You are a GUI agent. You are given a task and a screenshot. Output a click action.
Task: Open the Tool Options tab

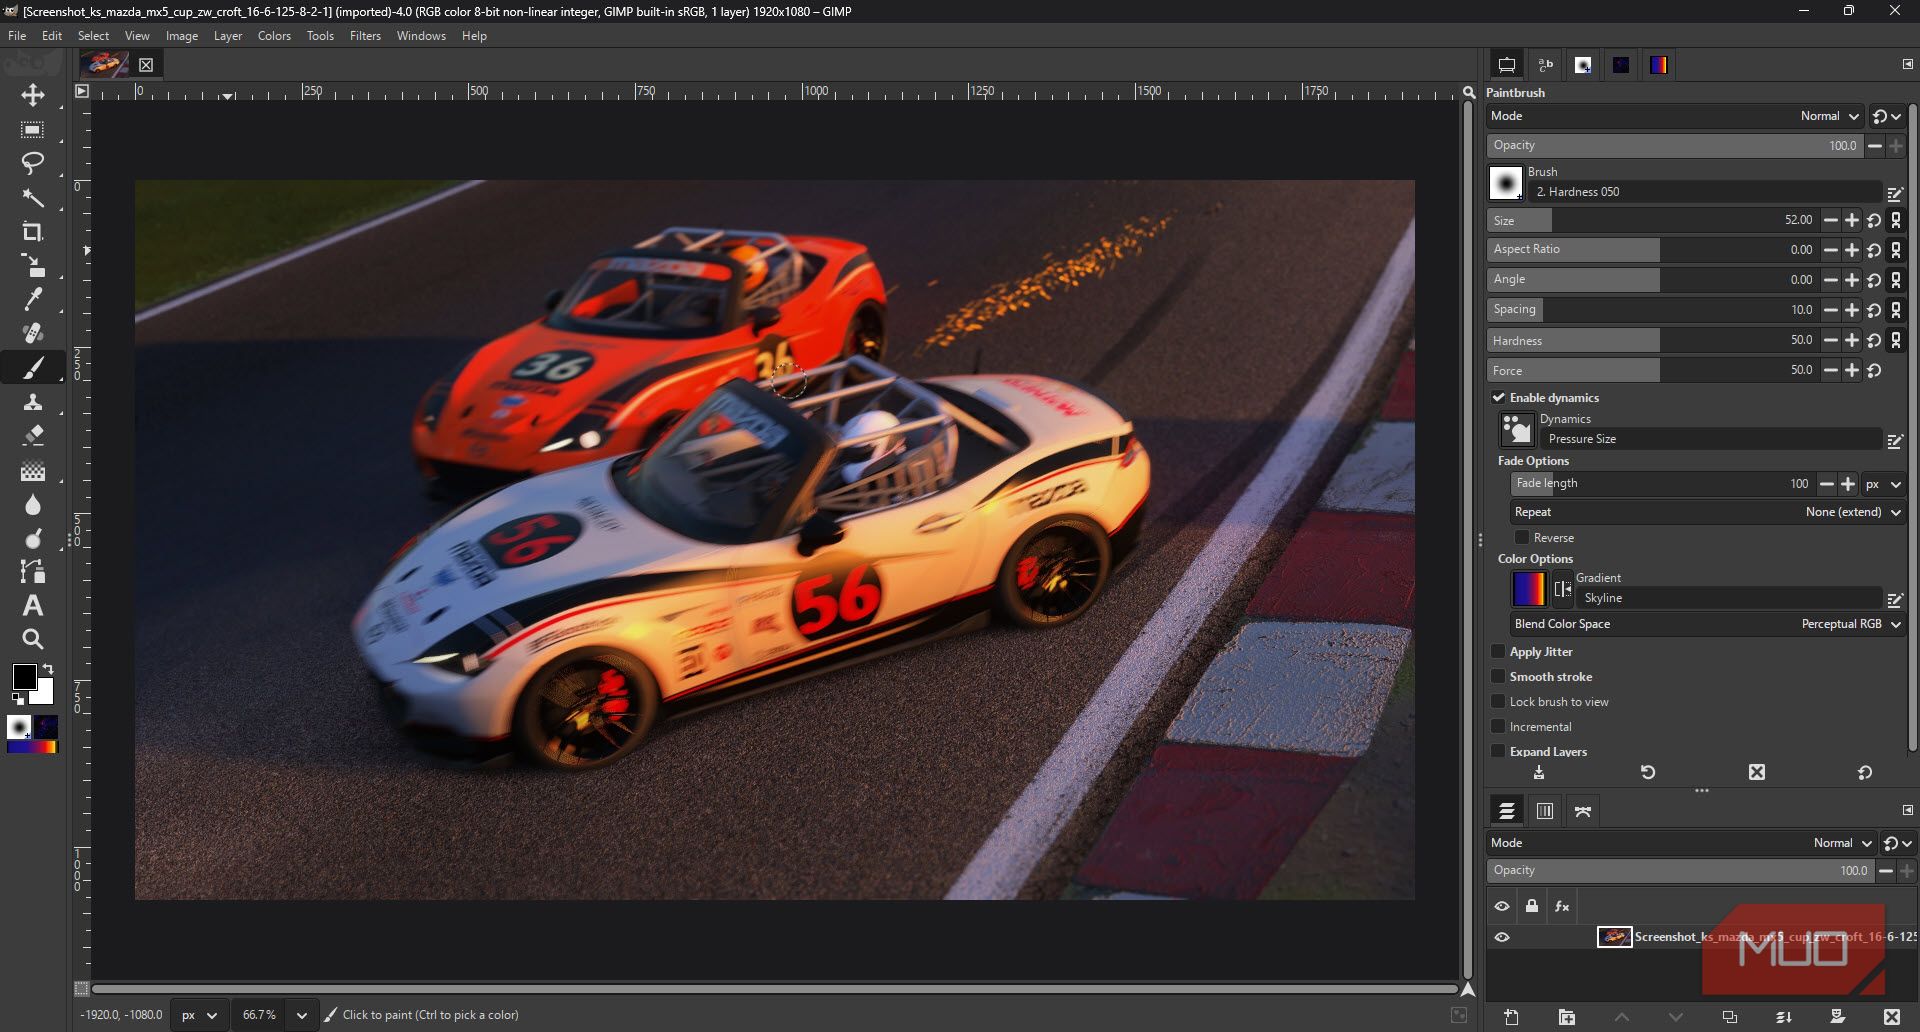pyautogui.click(x=1506, y=65)
